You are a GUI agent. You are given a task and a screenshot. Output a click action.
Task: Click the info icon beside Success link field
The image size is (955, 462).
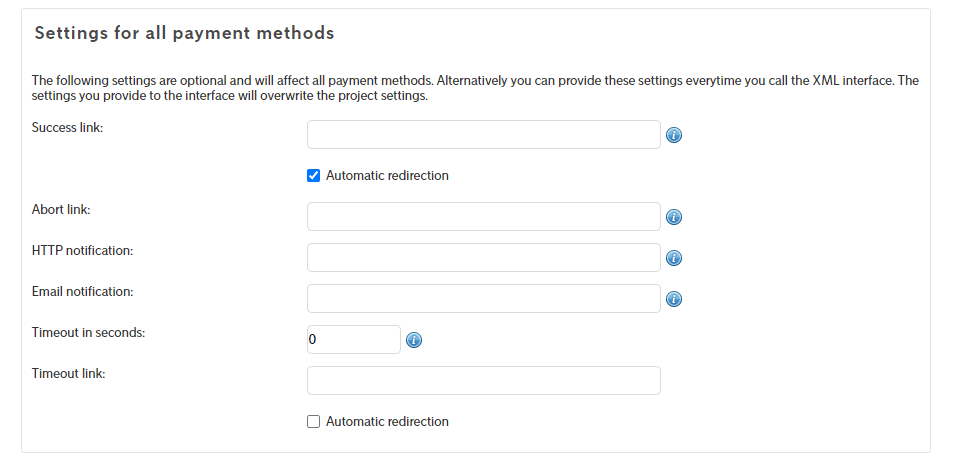[x=674, y=135]
